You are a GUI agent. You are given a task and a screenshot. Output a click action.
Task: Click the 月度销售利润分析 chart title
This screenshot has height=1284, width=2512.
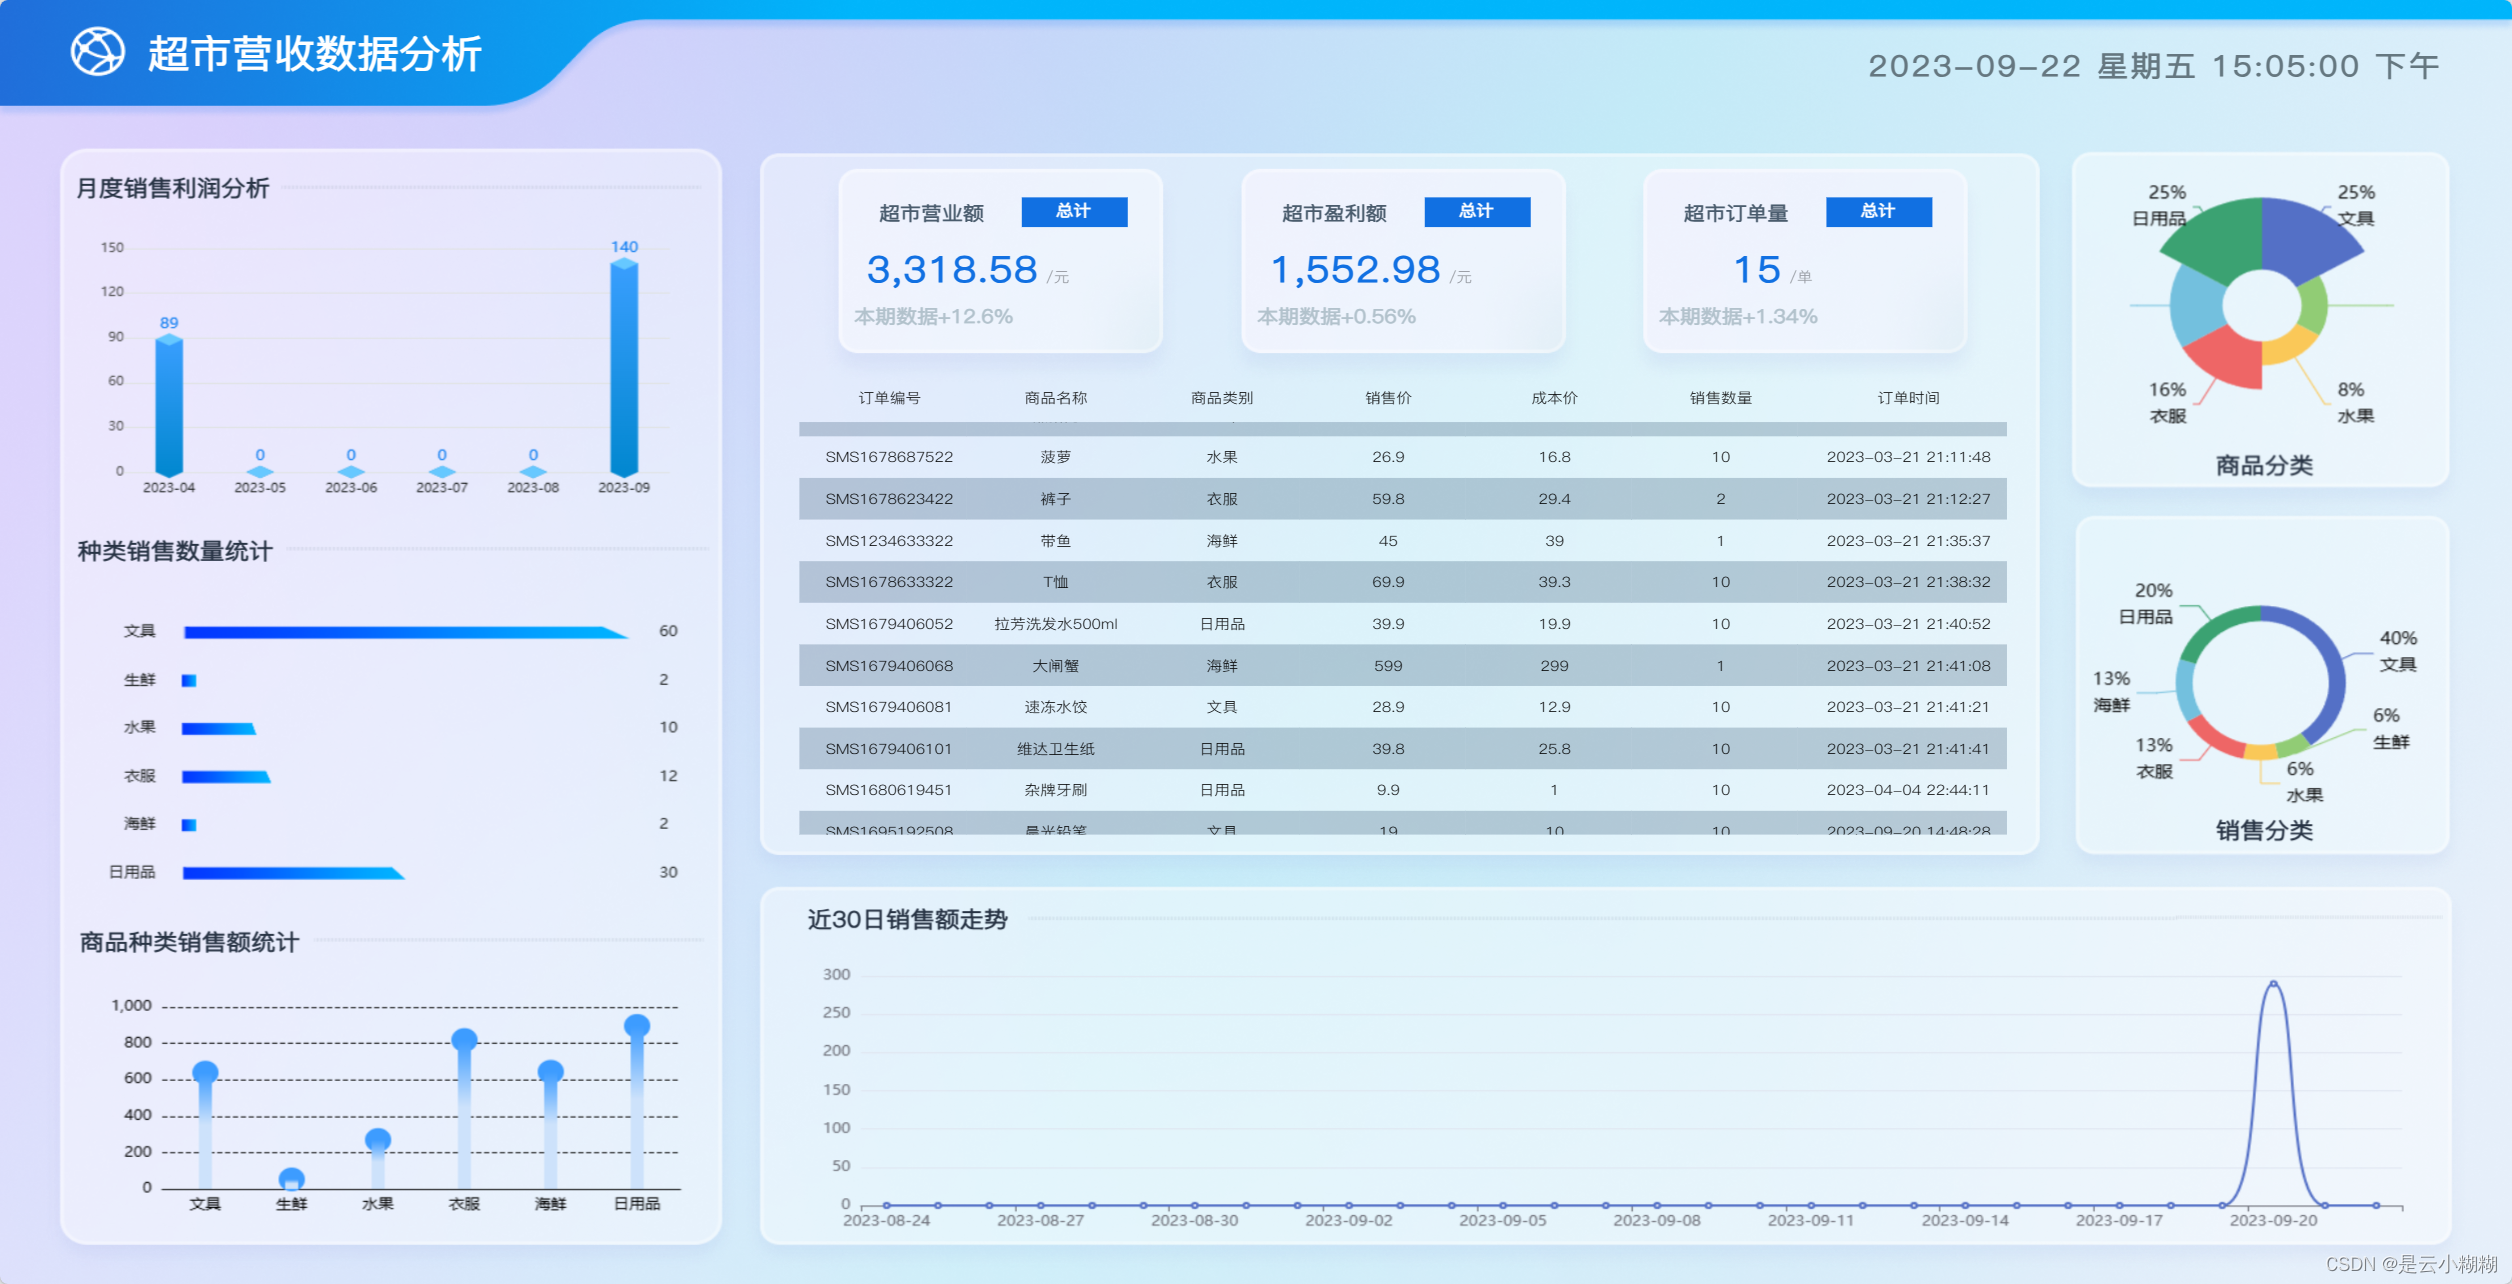(173, 188)
